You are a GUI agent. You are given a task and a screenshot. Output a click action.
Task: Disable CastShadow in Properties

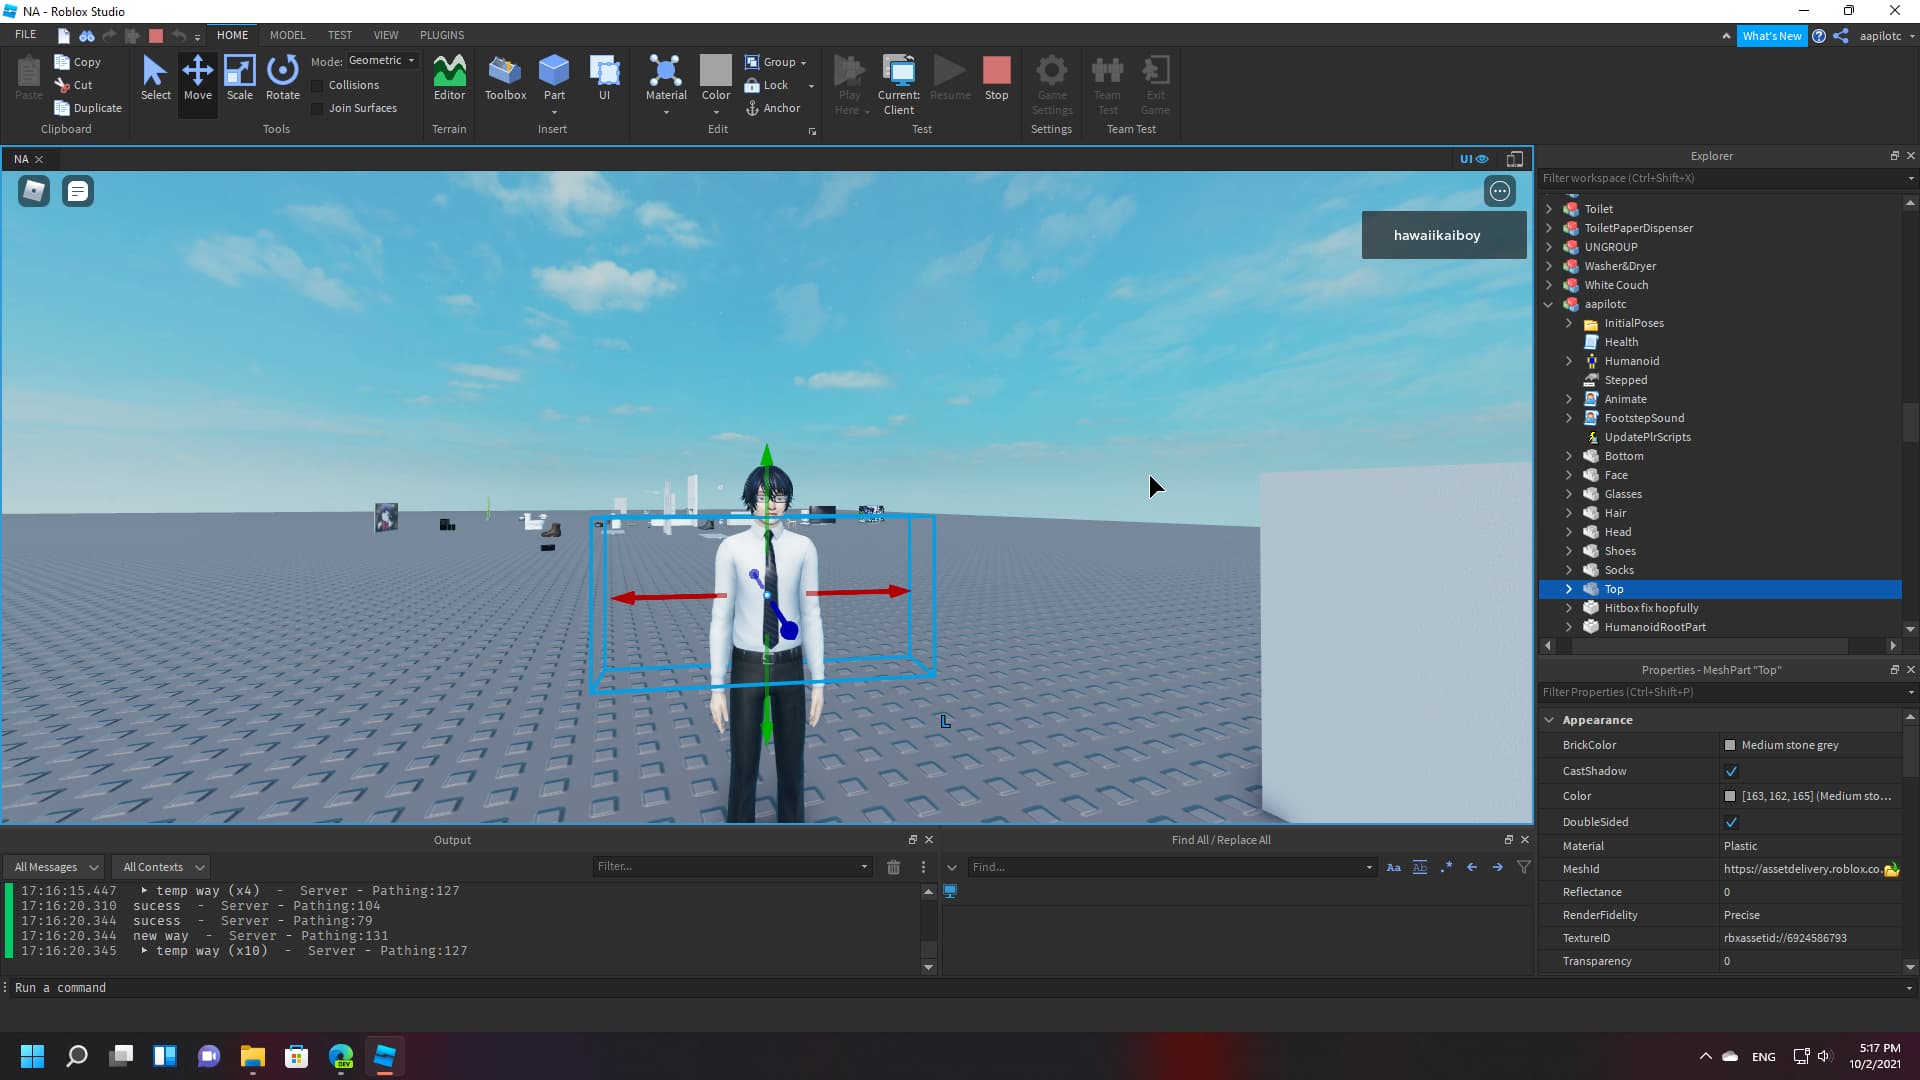coord(1732,771)
